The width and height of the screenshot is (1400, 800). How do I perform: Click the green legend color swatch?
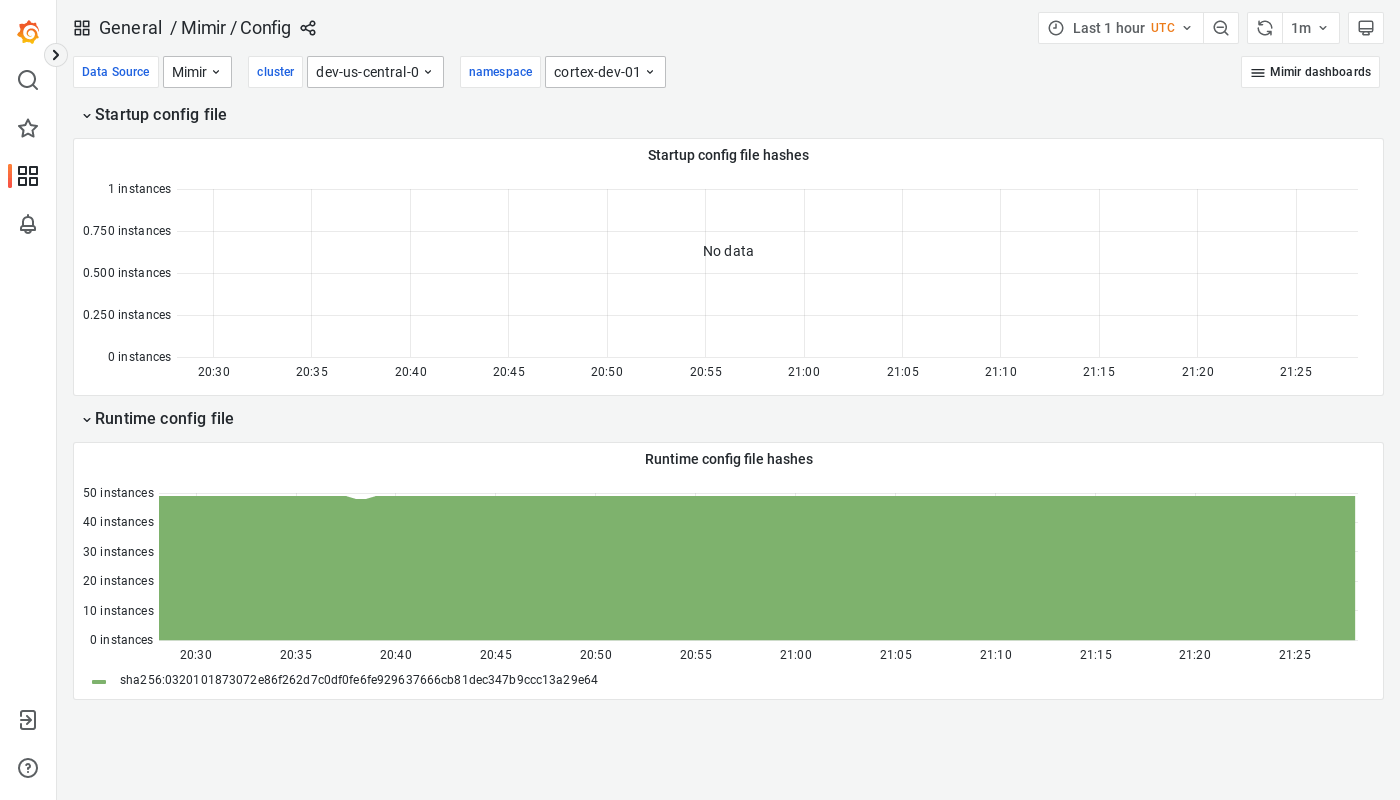pyautogui.click(x=98, y=681)
